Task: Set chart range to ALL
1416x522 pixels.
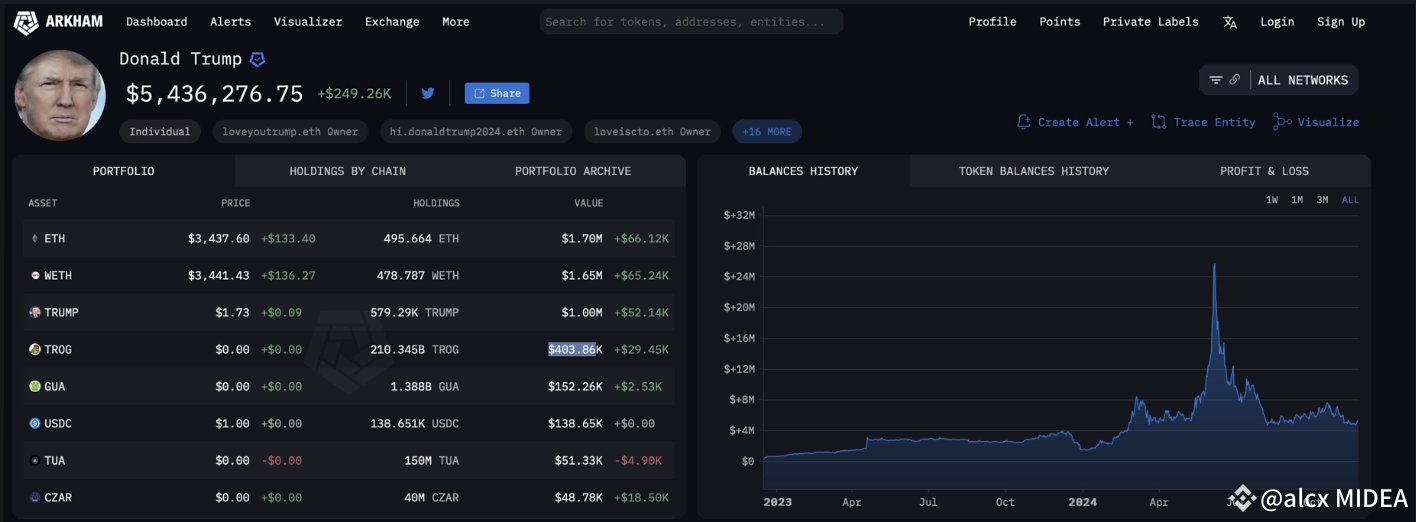Action: tap(1350, 200)
